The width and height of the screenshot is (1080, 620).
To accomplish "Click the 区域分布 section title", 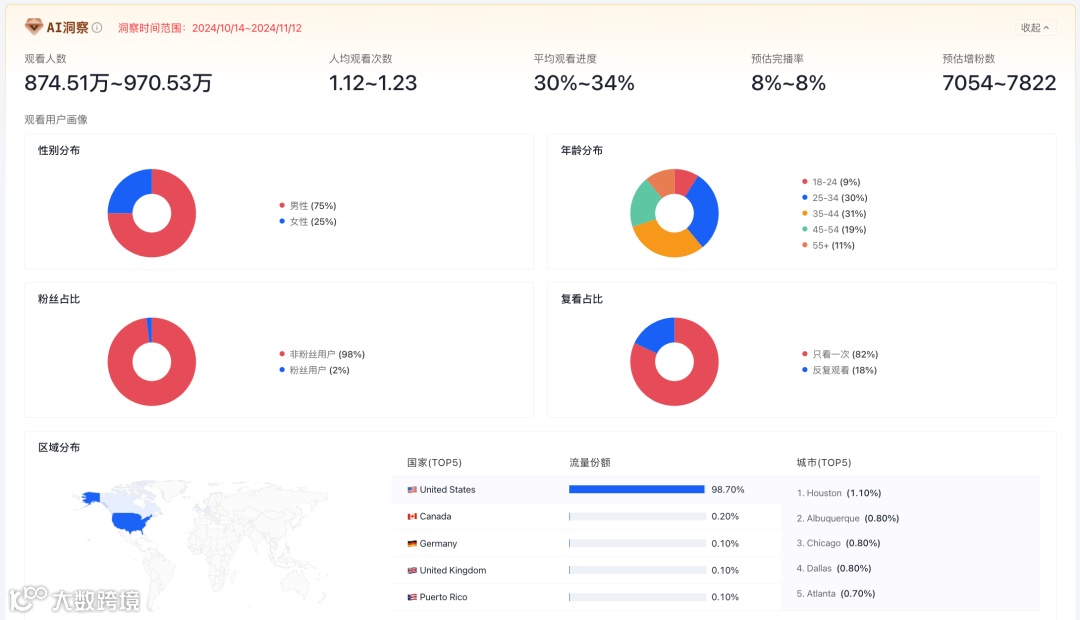I will pos(59,448).
